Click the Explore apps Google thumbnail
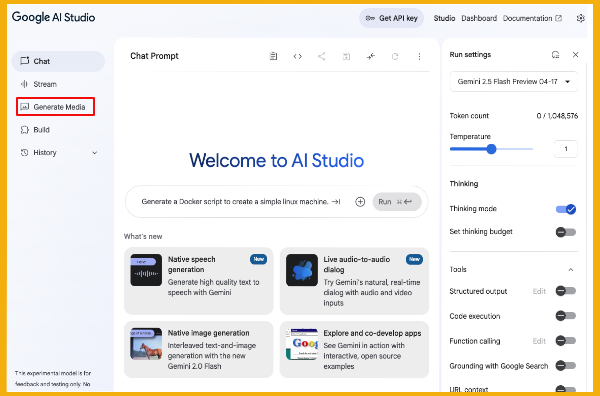Viewport: 600px width, 396px height. [302, 344]
